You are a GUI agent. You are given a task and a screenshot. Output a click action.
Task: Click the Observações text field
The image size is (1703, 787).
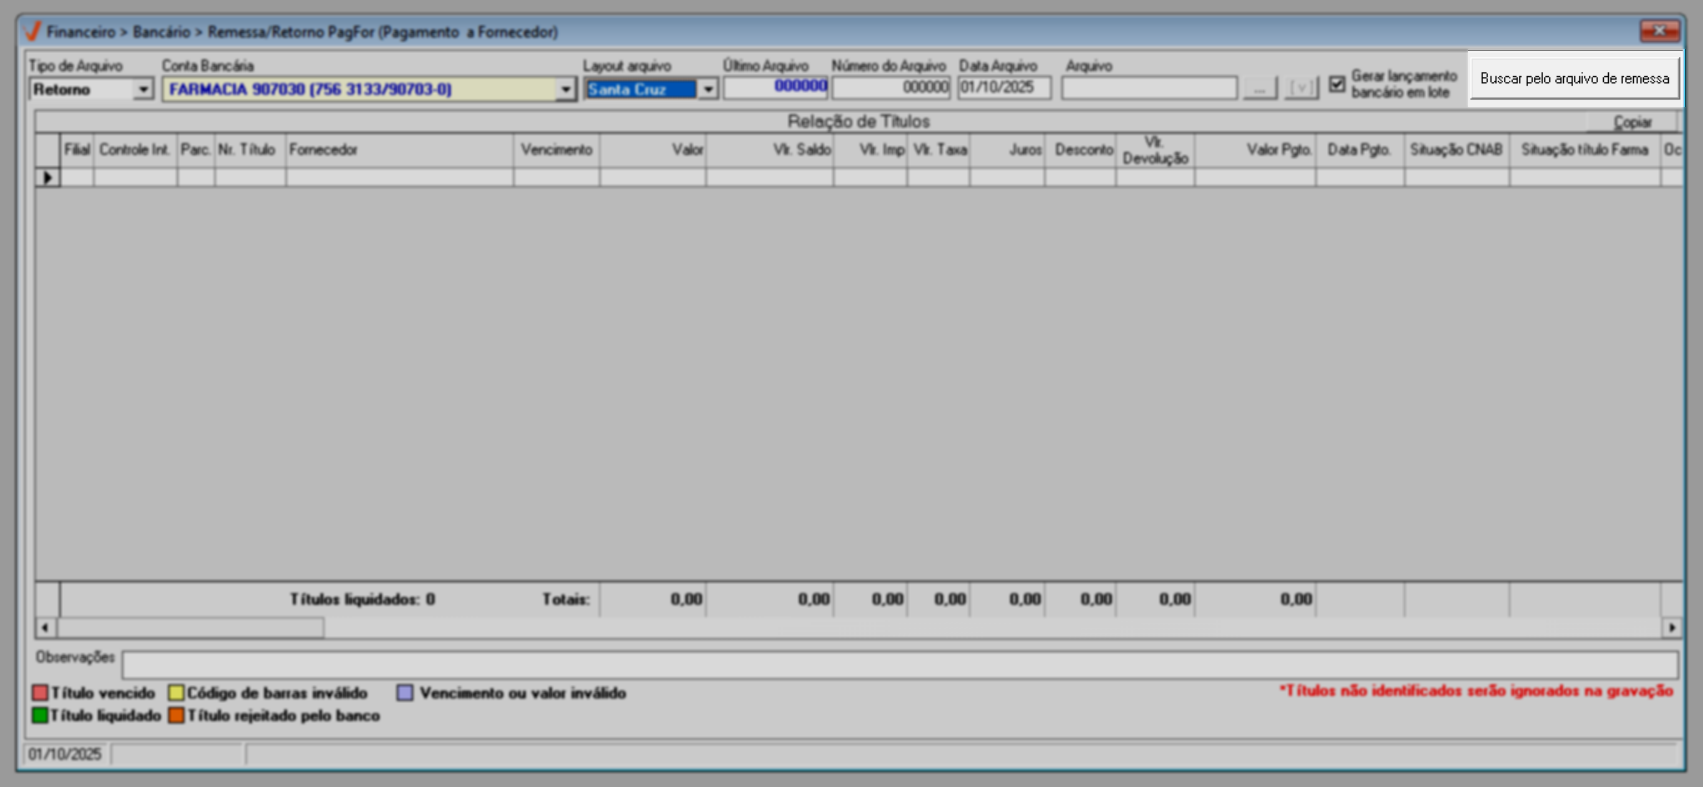point(900,664)
